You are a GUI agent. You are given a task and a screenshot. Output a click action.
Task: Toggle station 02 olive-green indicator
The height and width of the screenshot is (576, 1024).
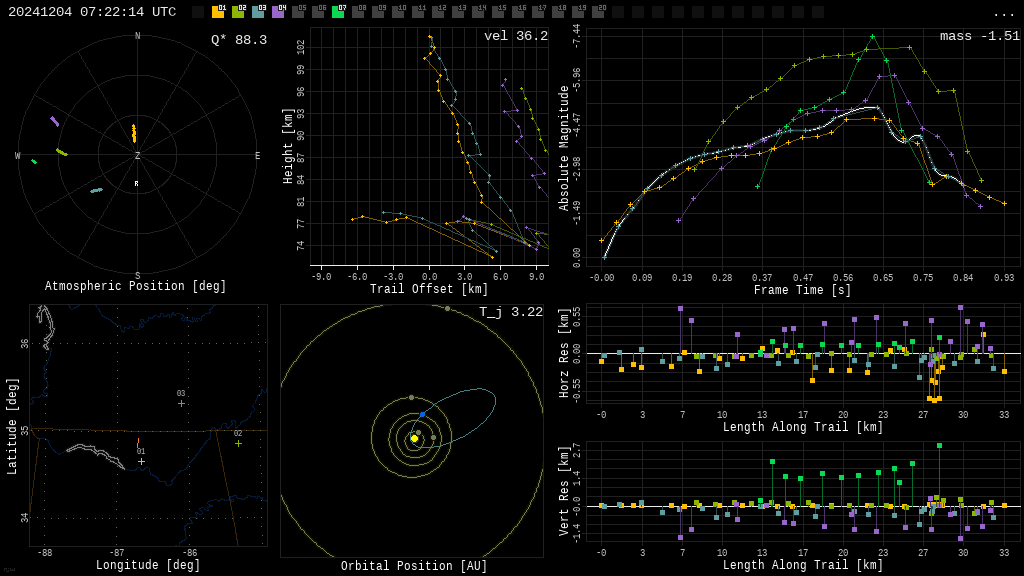click(x=238, y=12)
